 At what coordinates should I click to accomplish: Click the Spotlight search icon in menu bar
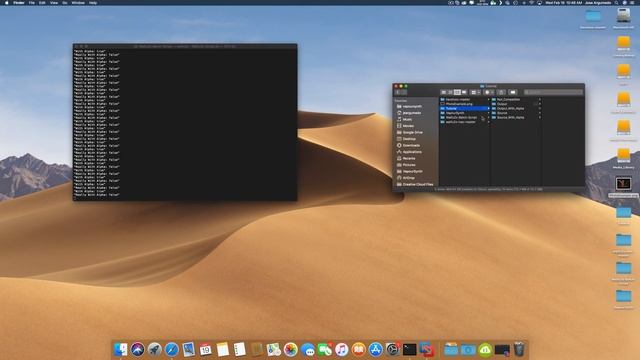tap(616, 2)
